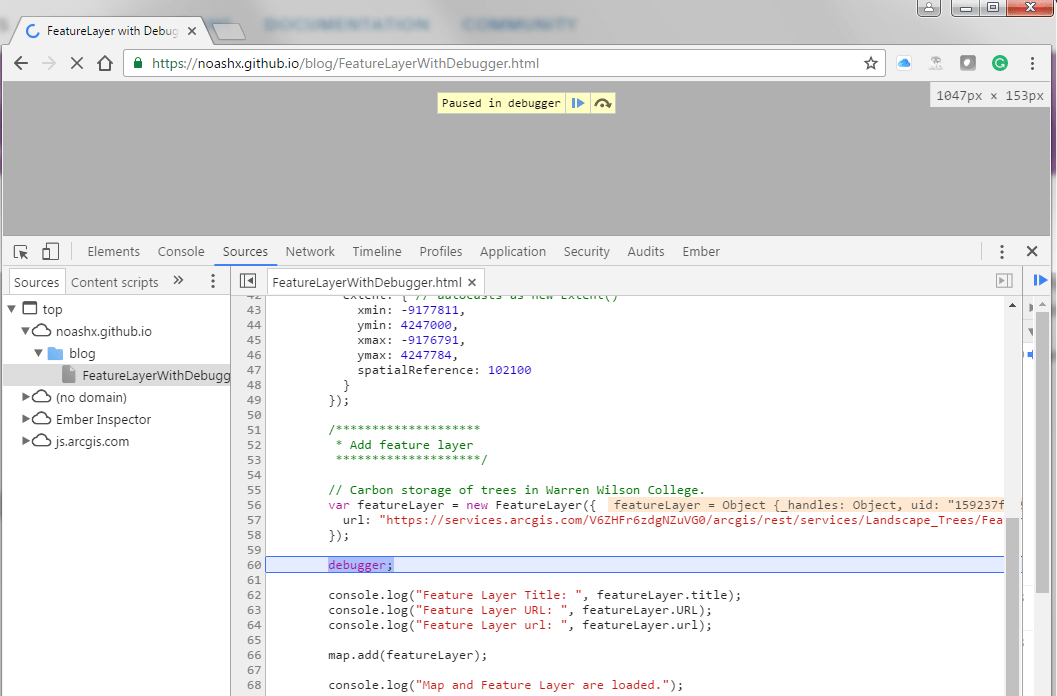Select the inspect element picker icon
This screenshot has width=1057, height=696.
coord(21,252)
